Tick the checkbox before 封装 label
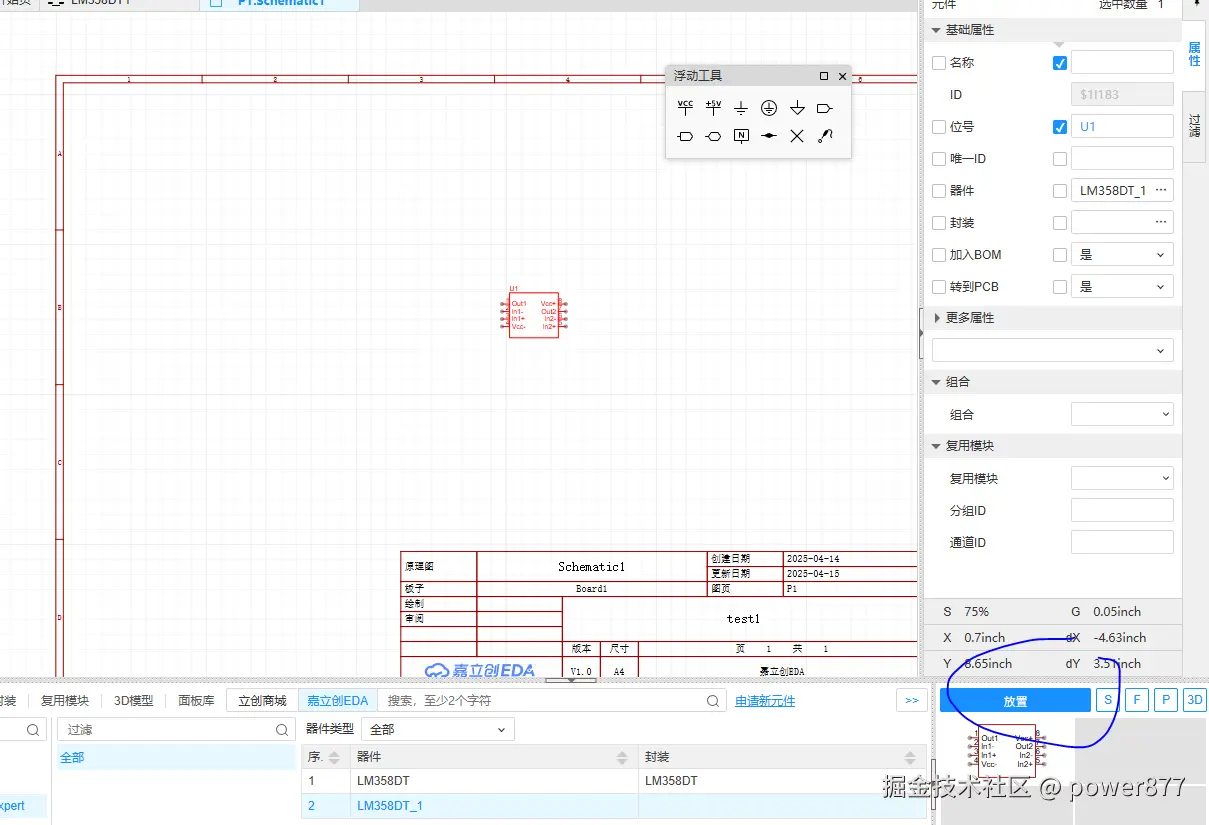The height and width of the screenshot is (825, 1209). click(938, 223)
